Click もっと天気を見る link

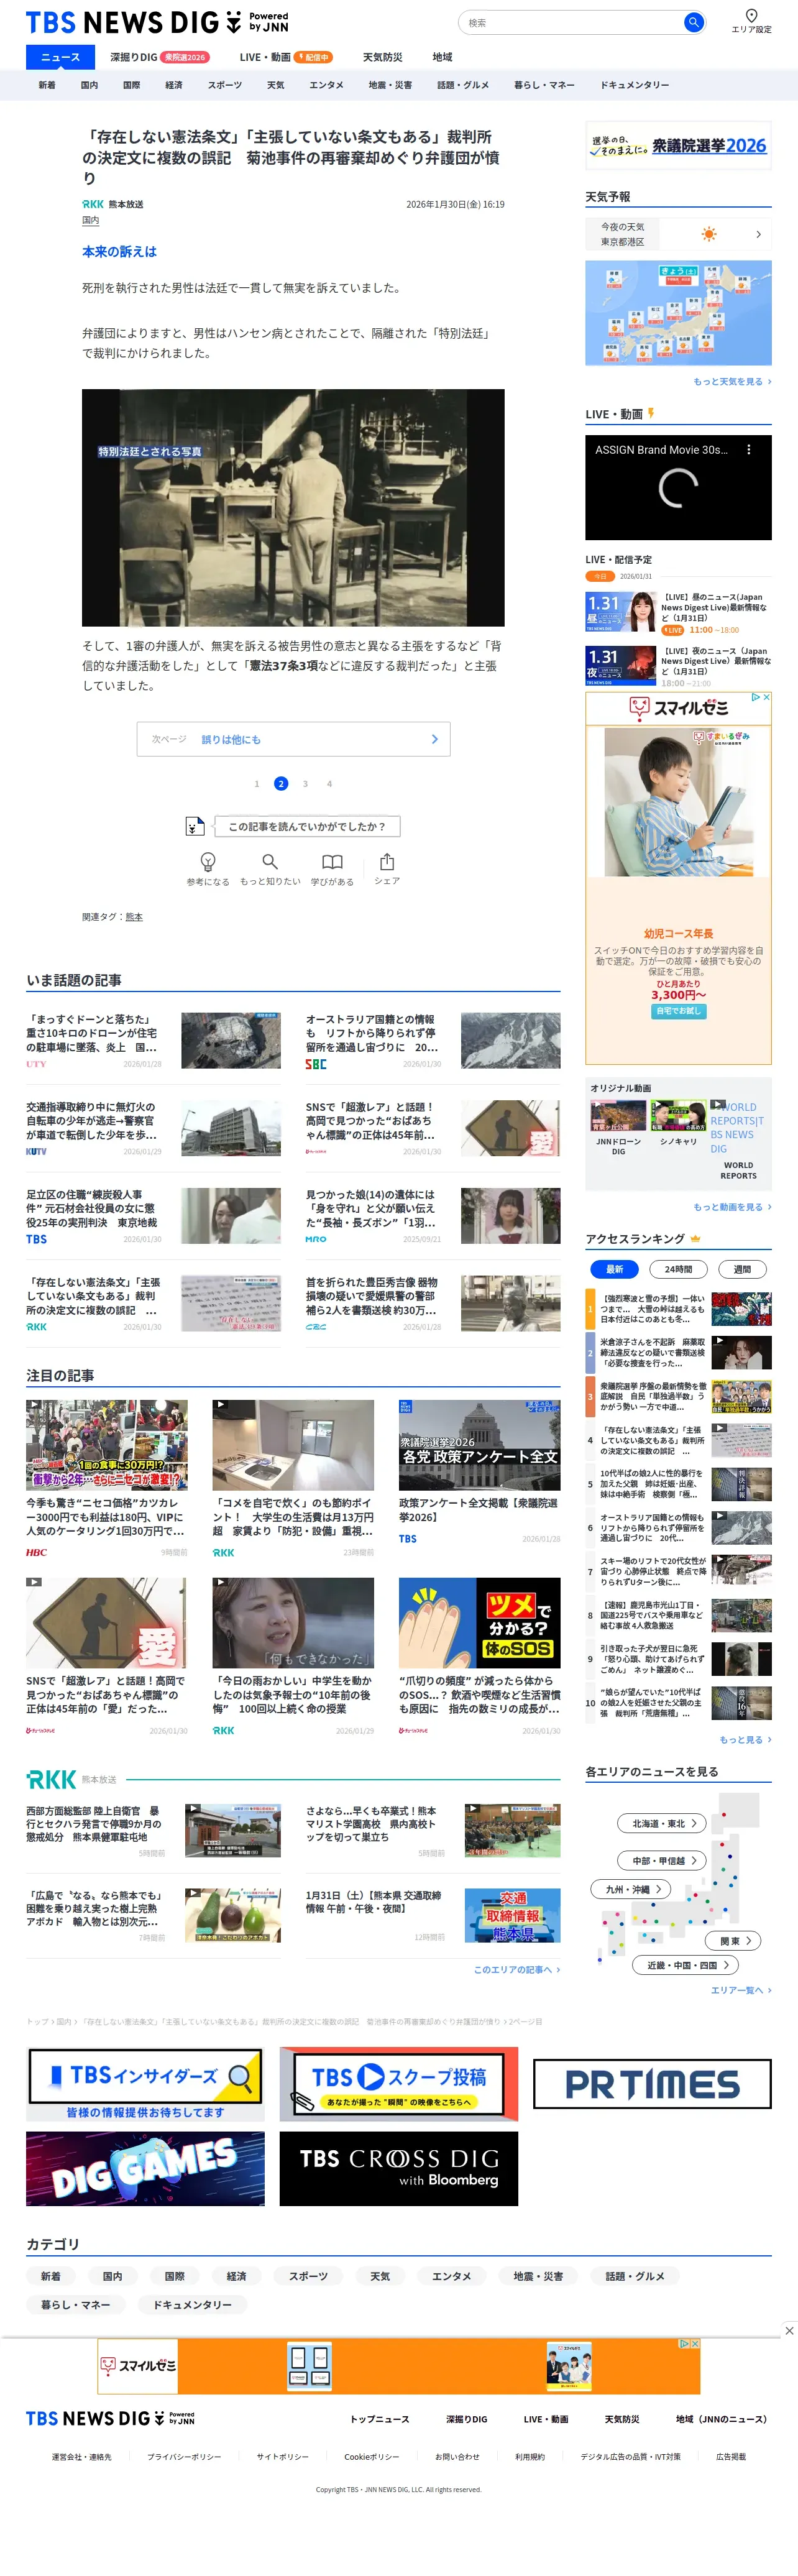click(732, 381)
